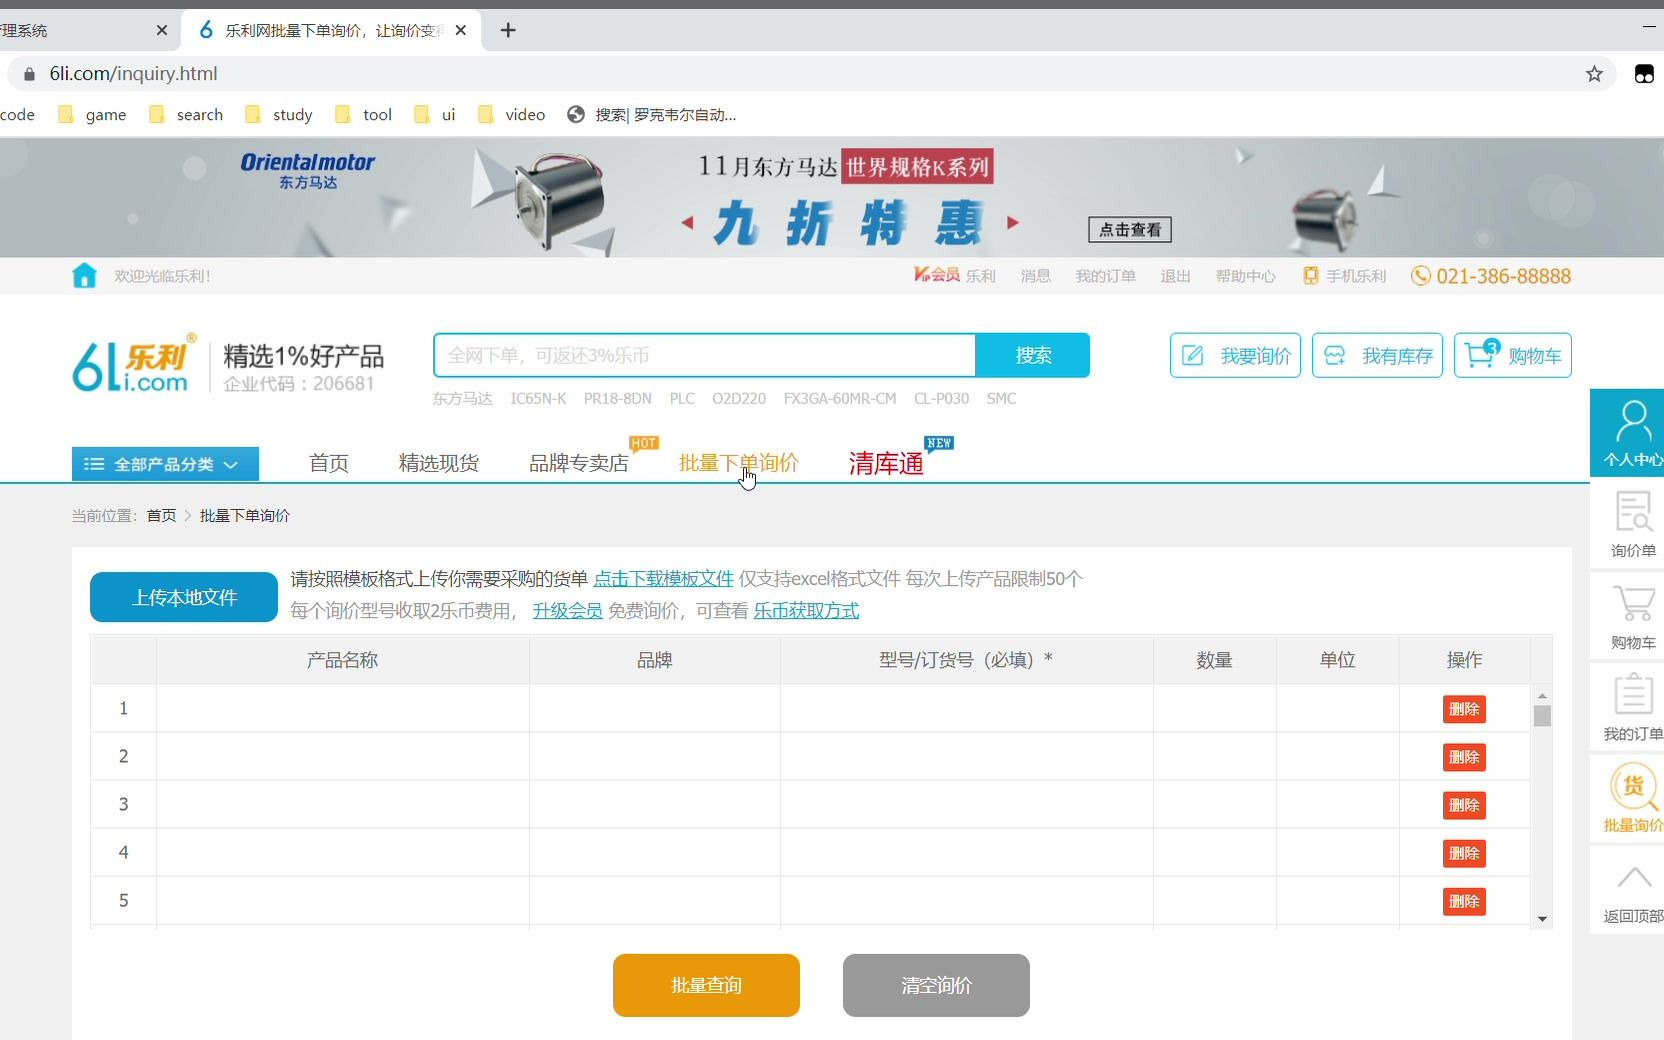Click hot keyword PLC
The height and width of the screenshot is (1040, 1664).
tap(682, 398)
